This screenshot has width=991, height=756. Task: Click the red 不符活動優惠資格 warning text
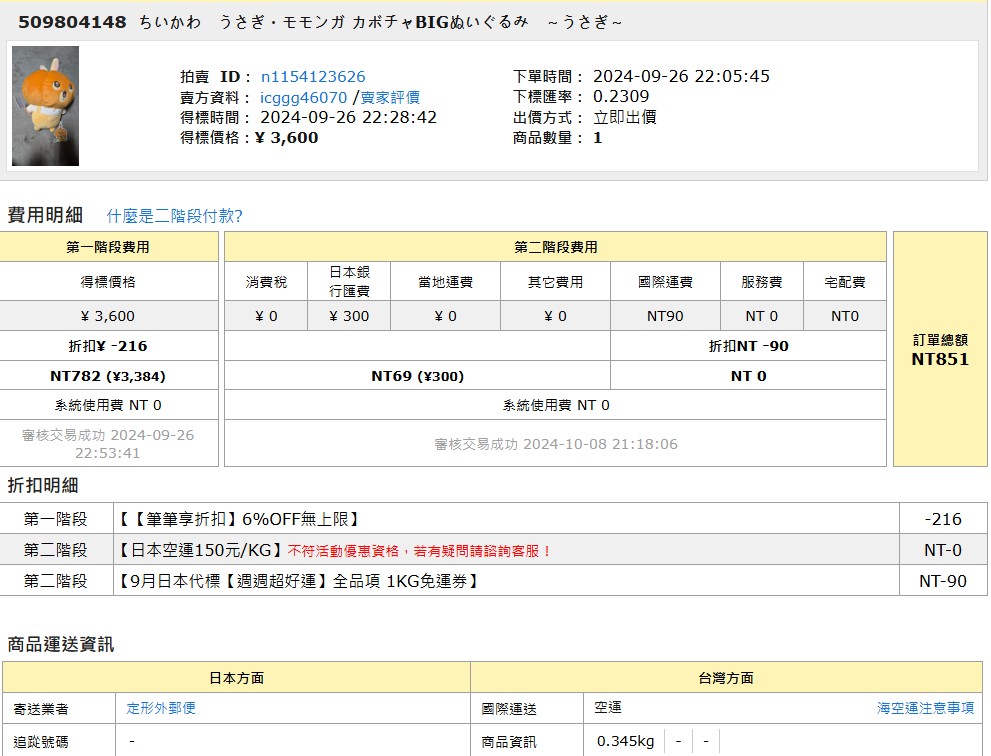420,551
